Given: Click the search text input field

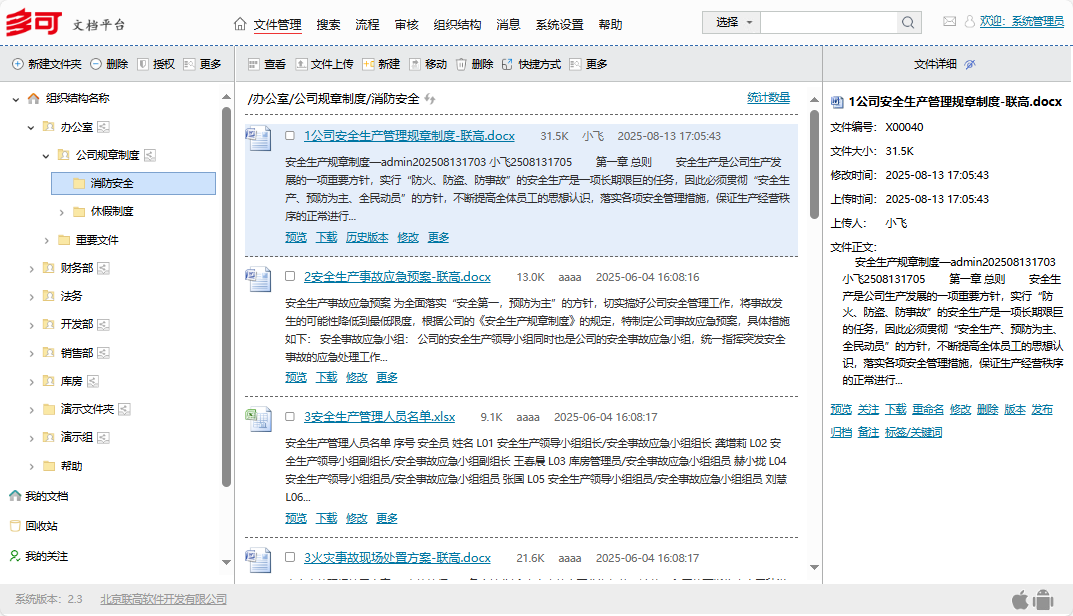Looking at the screenshot, I should (829, 23).
